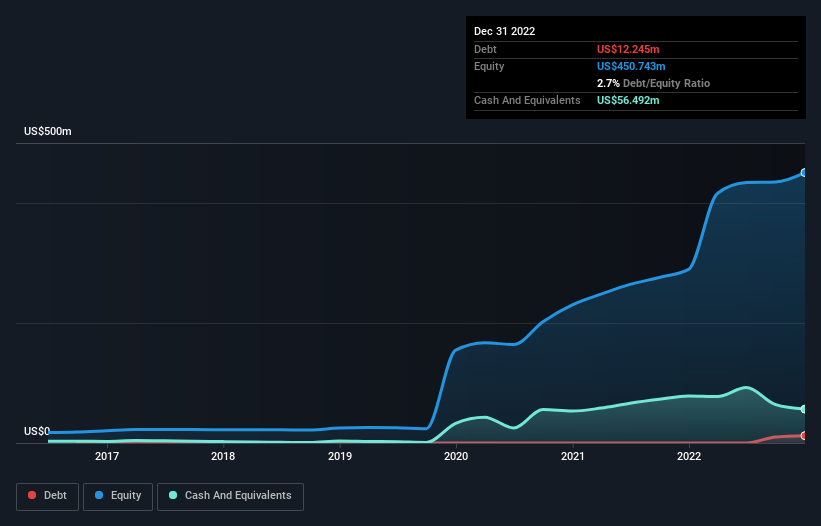Toggle Cash And Equivalents legend button
Image resolution: width=821 pixels, height=526 pixels.
pos(230,496)
